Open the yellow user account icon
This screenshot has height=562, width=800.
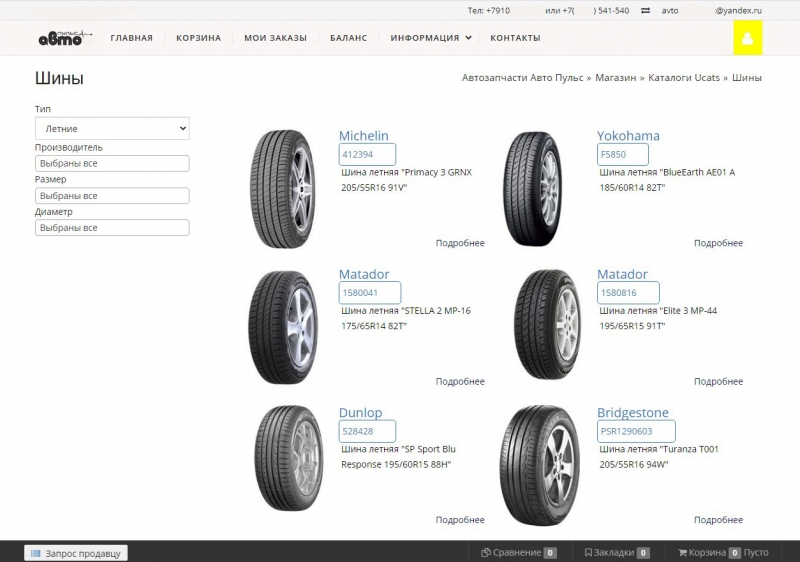tap(747, 38)
